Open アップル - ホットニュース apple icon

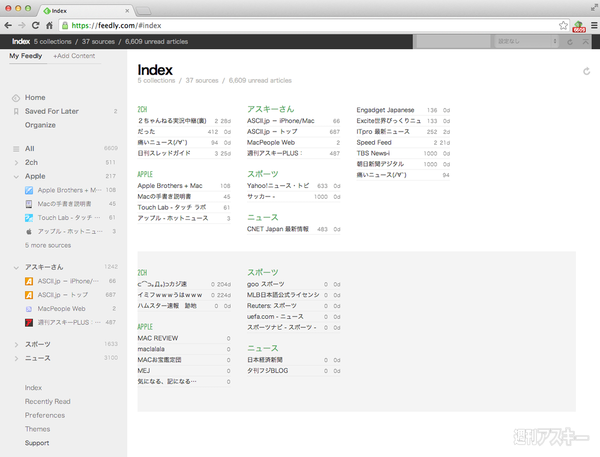pyautogui.click(x=29, y=232)
